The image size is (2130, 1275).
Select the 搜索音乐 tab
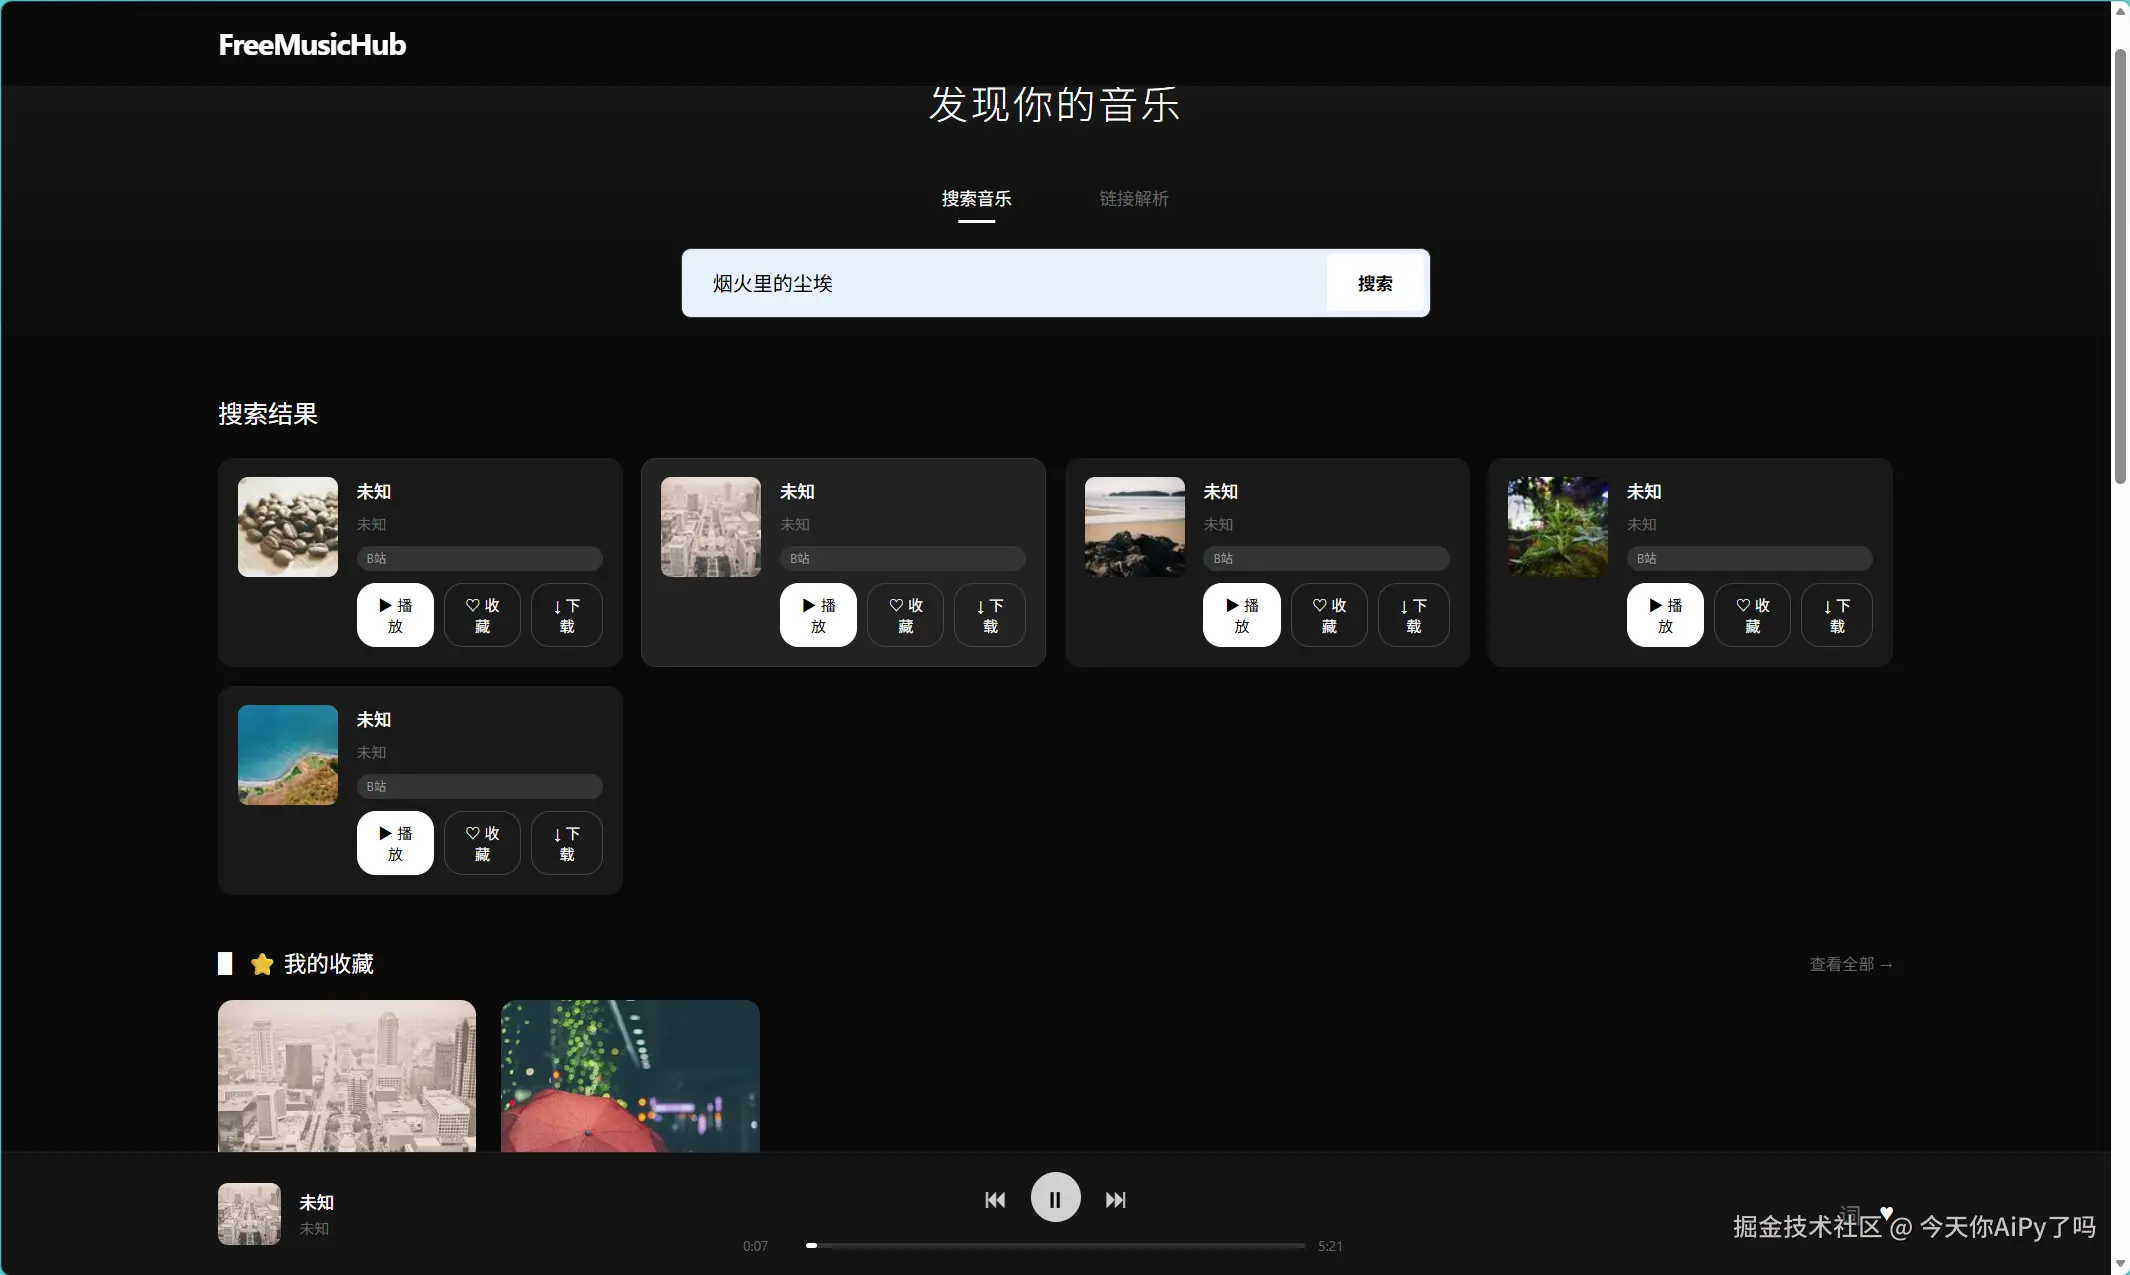coord(976,199)
